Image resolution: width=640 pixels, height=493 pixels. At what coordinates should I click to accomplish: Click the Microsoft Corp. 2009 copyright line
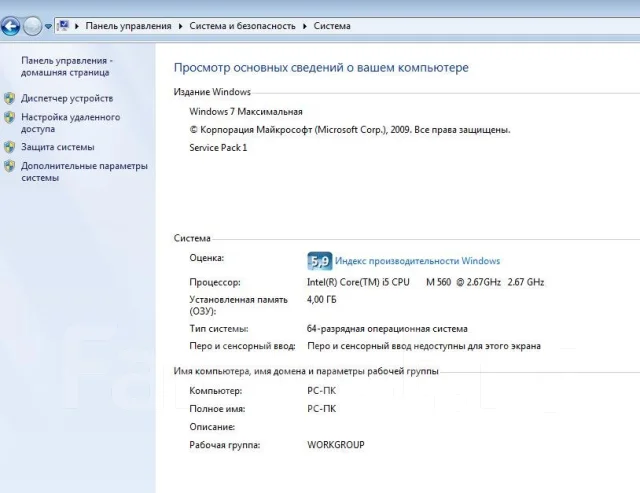(x=350, y=130)
